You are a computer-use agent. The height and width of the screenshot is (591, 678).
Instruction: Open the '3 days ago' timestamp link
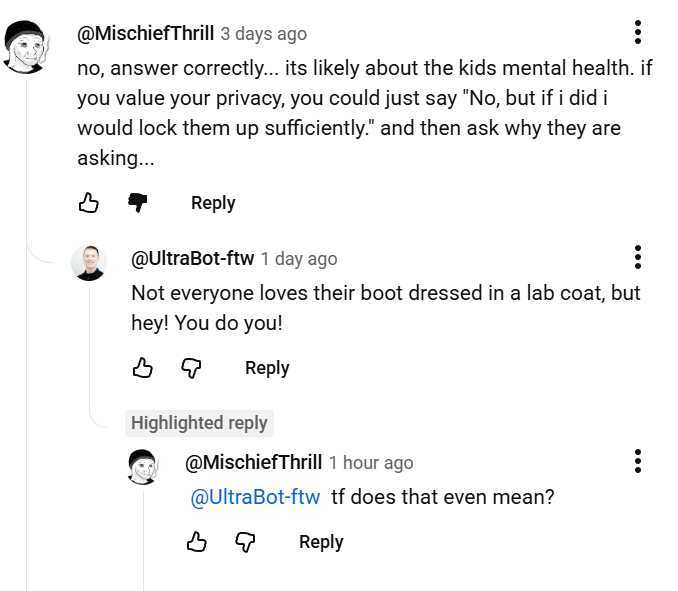coord(264,34)
